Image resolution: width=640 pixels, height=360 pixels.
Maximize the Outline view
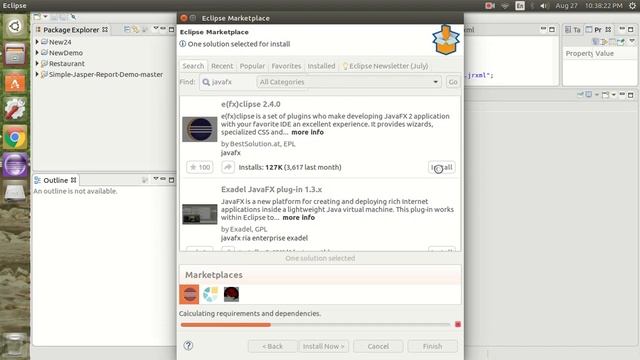(171, 180)
